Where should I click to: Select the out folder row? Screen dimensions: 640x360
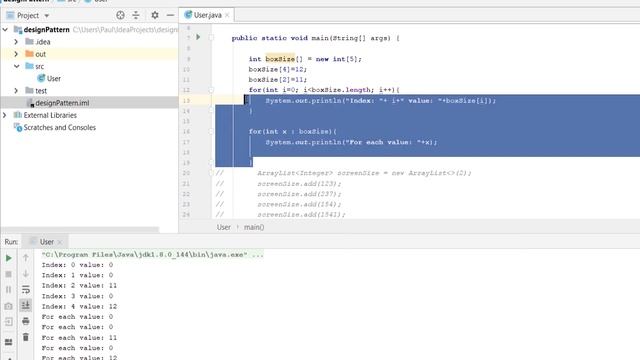(89, 54)
